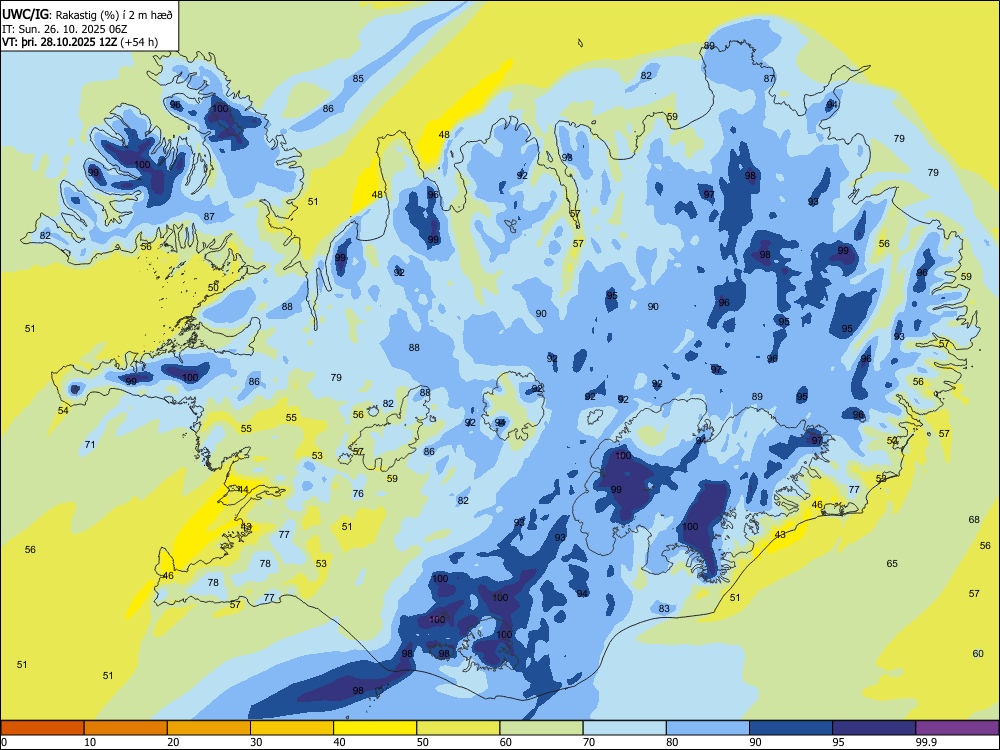The height and width of the screenshot is (750, 1000).
Task: Click the '10' legend tick label
Action: [90, 742]
